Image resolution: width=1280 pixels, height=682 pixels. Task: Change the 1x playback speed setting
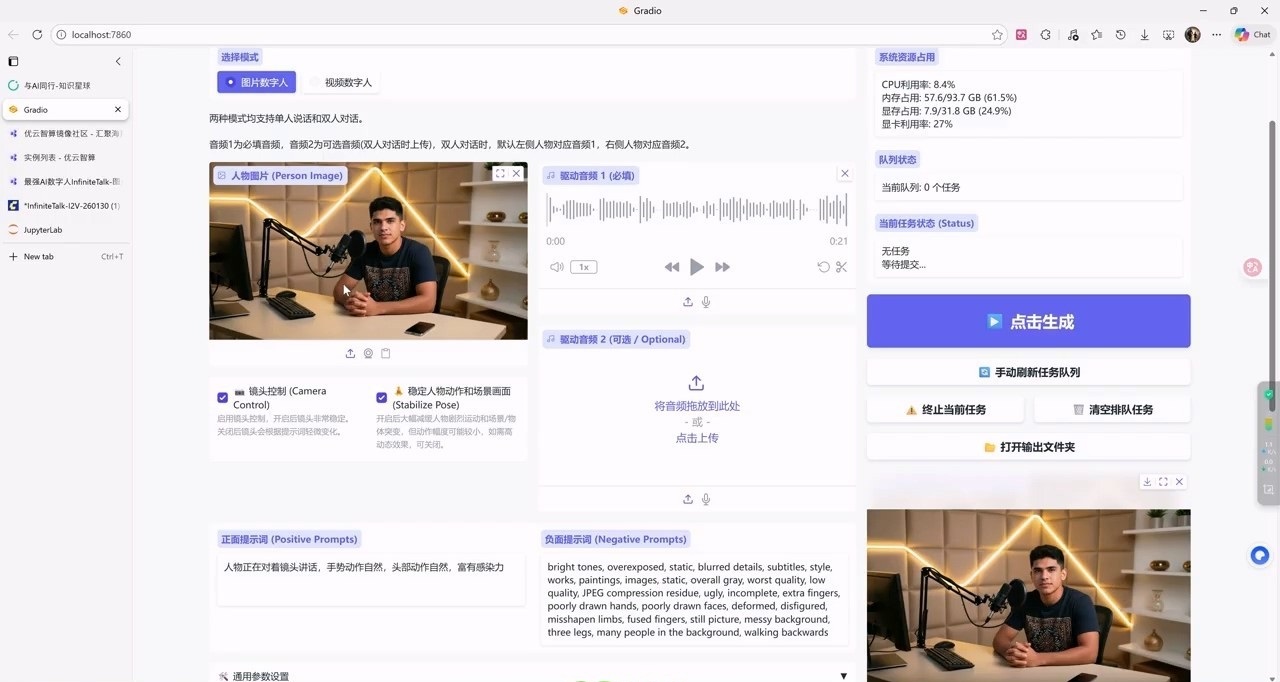[x=583, y=267]
